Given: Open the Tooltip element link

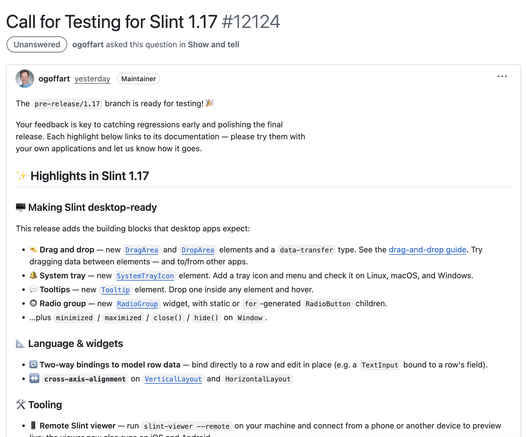Looking at the screenshot, I should (115, 290).
